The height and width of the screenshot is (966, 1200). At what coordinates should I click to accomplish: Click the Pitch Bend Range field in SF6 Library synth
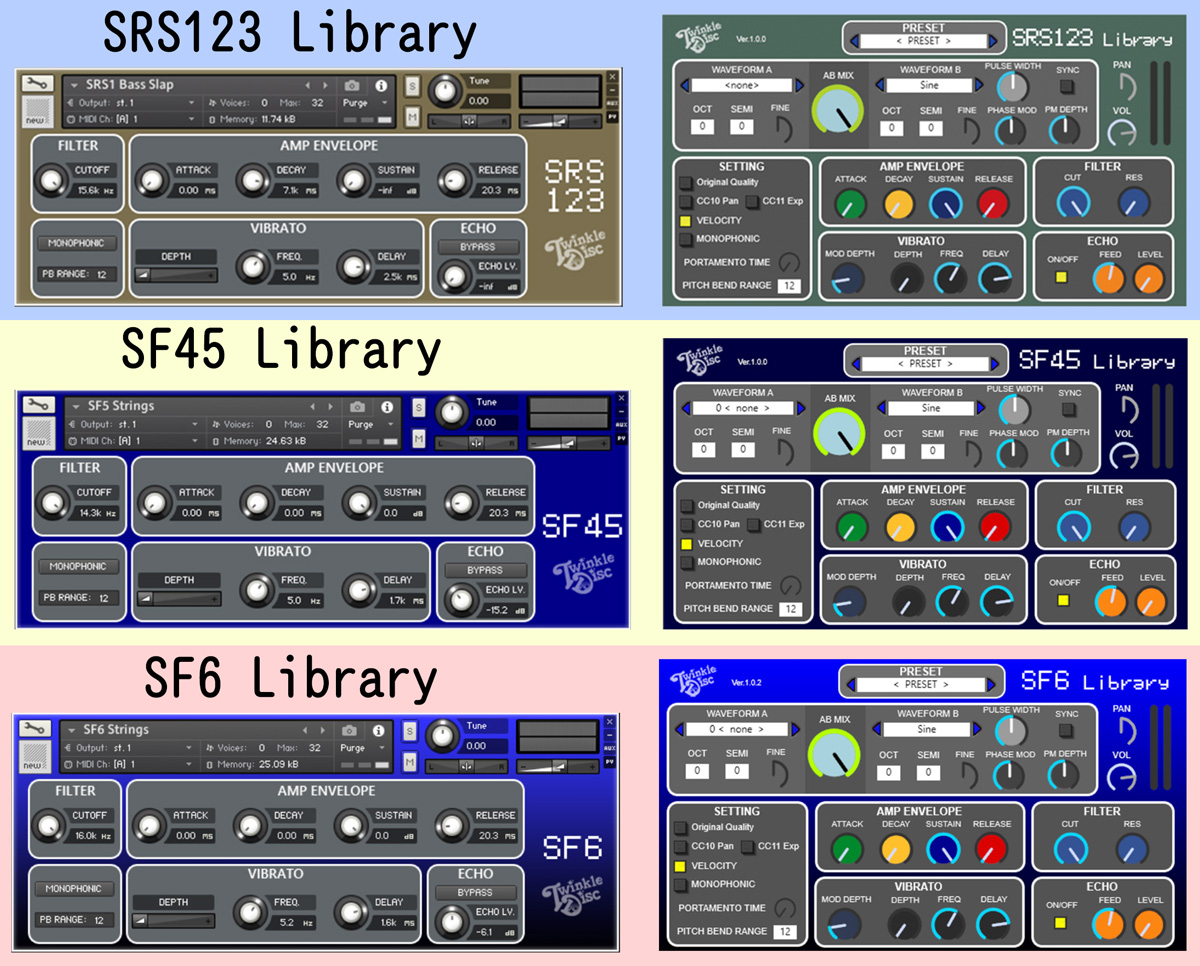(787, 932)
